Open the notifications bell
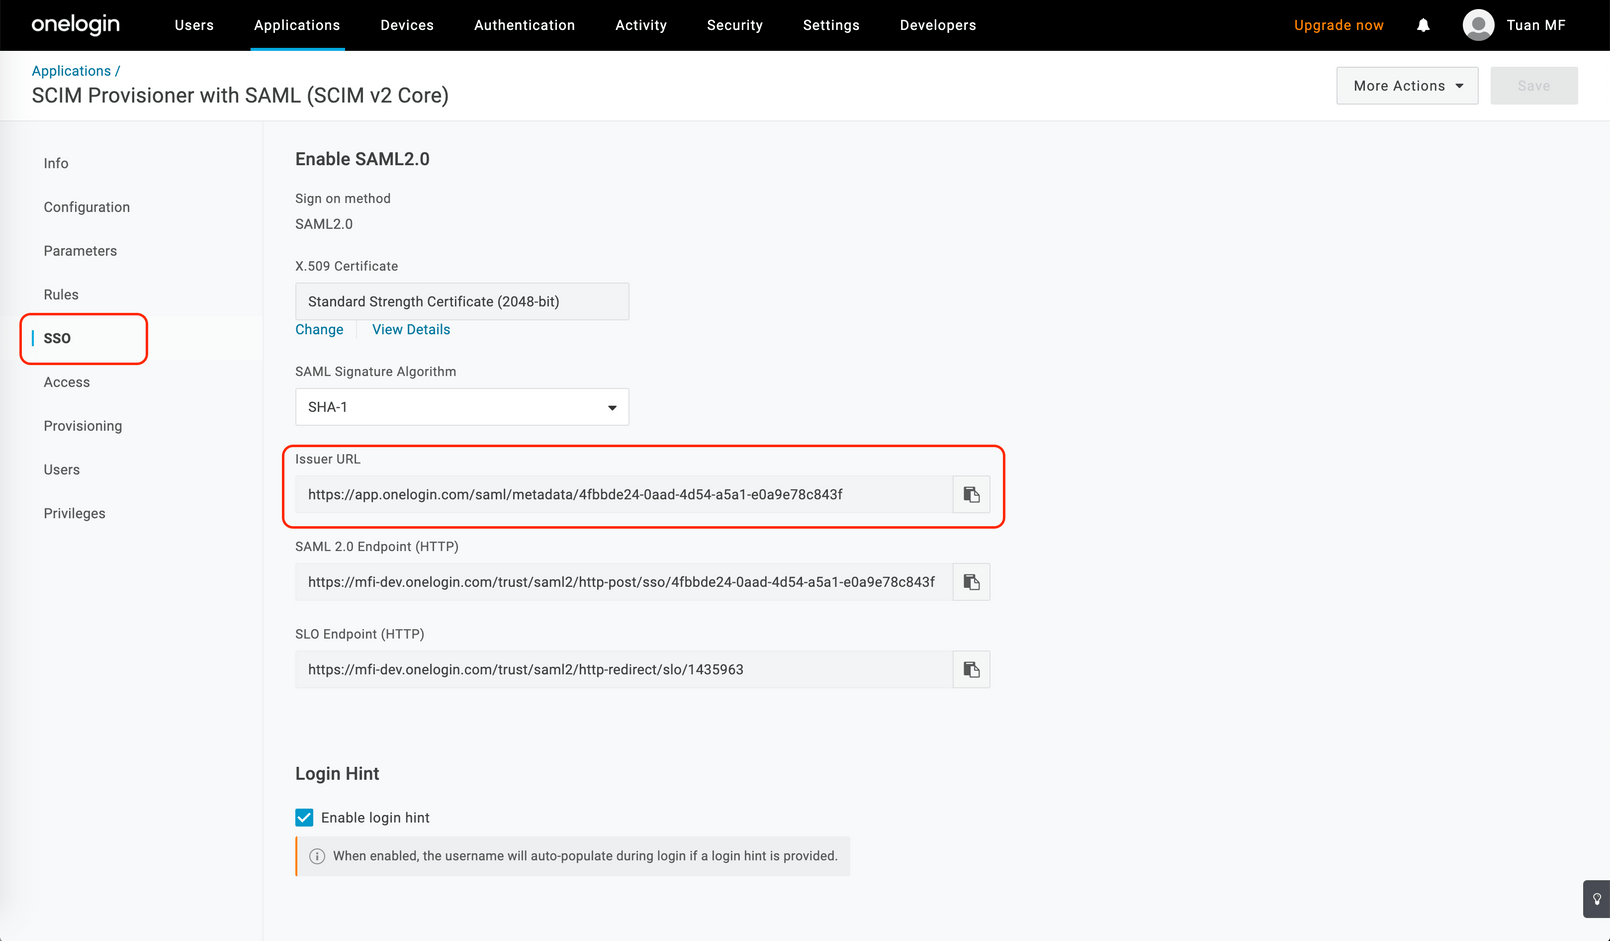The width and height of the screenshot is (1610, 941). pyautogui.click(x=1423, y=25)
